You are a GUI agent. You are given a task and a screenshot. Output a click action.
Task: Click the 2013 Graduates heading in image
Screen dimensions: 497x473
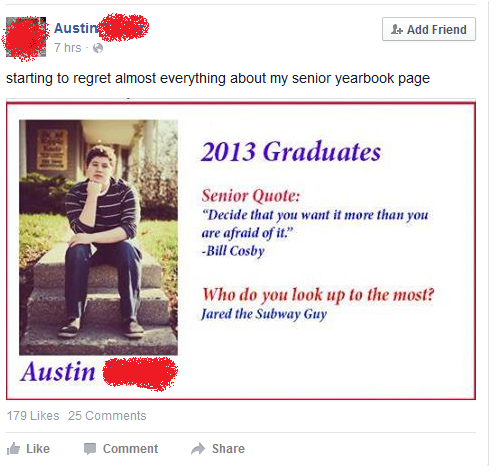point(291,152)
